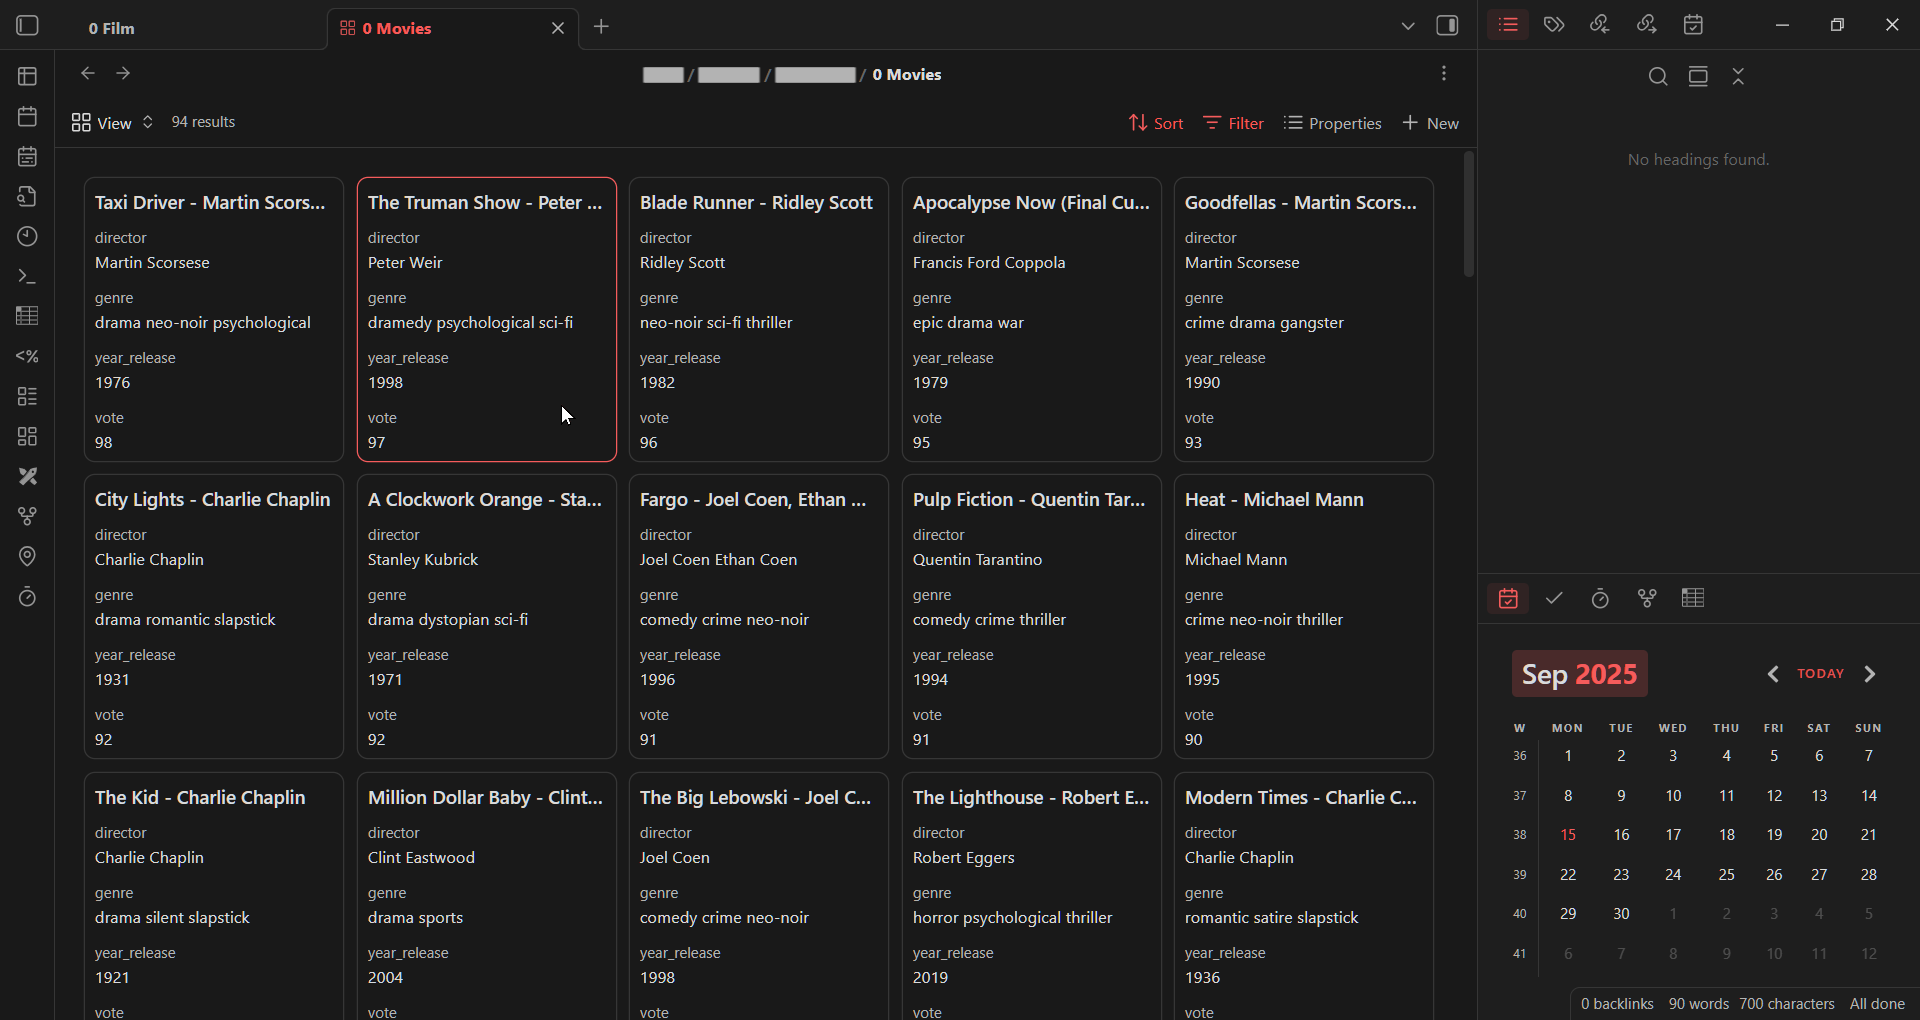Toggle the right sidebar

pos(1447,26)
